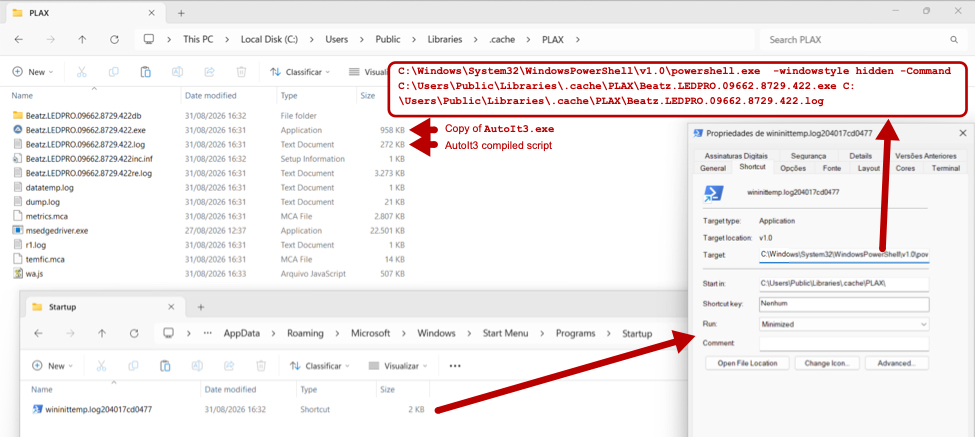Open the Assinaturas Digitais tab

click(736, 155)
